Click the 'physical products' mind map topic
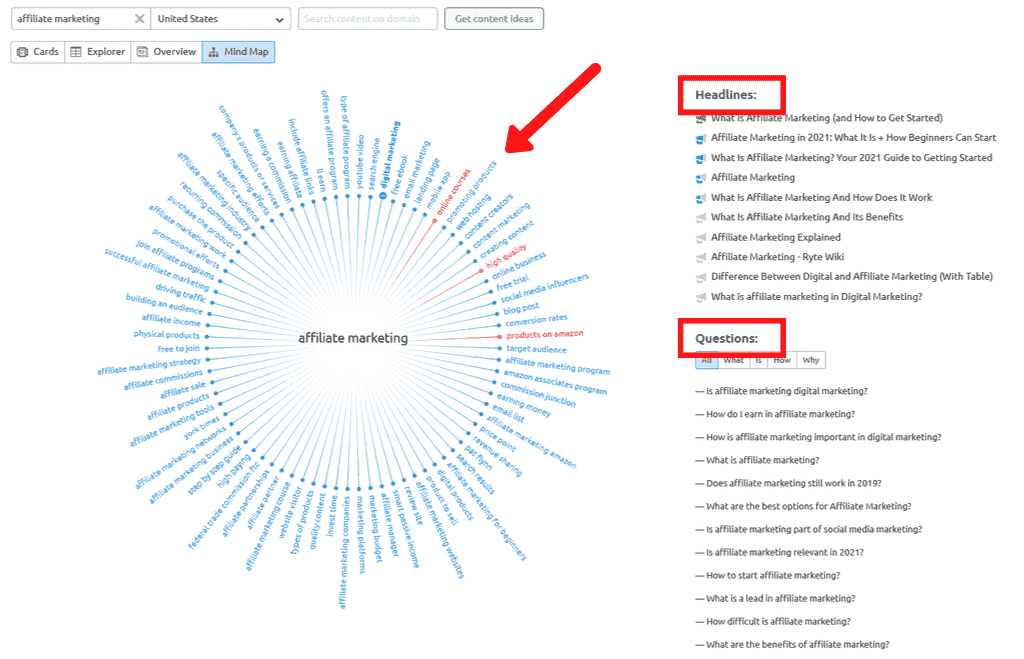The height and width of the screenshot is (659, 1024). click(167, 334)
